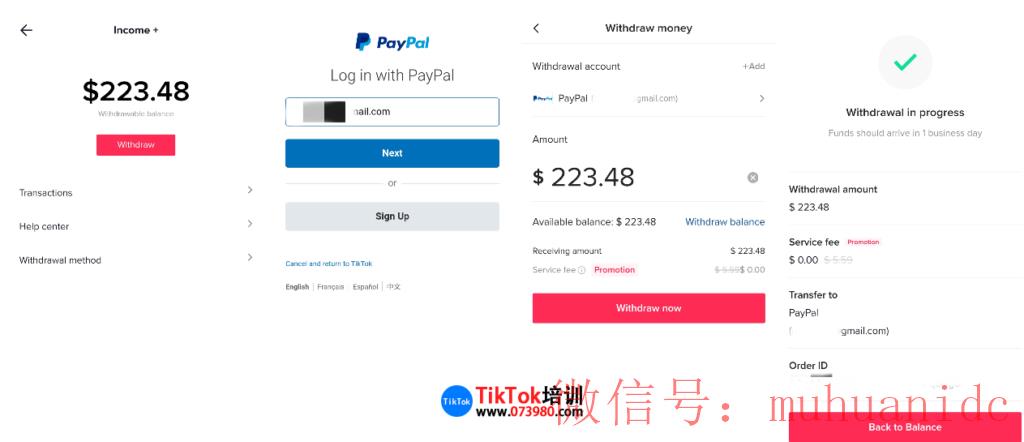Click Cancel and return to TikTok
Screen dimensions: 1024x442
[x=328, y=264]
